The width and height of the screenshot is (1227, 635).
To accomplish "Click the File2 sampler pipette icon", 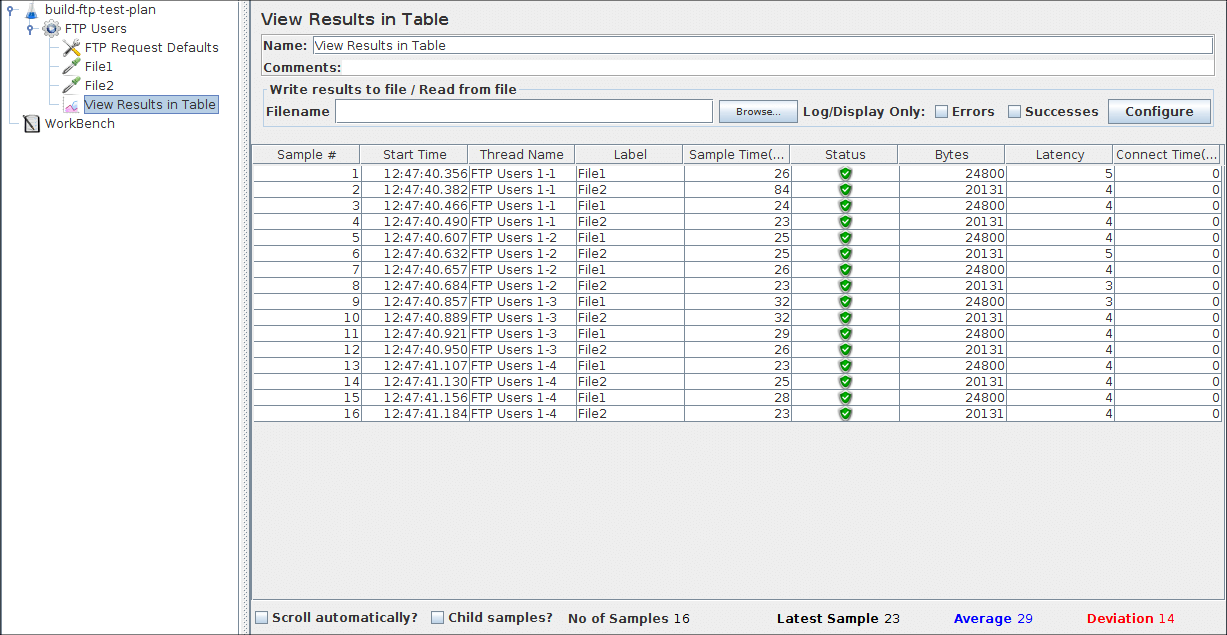I will pos(71,86).
